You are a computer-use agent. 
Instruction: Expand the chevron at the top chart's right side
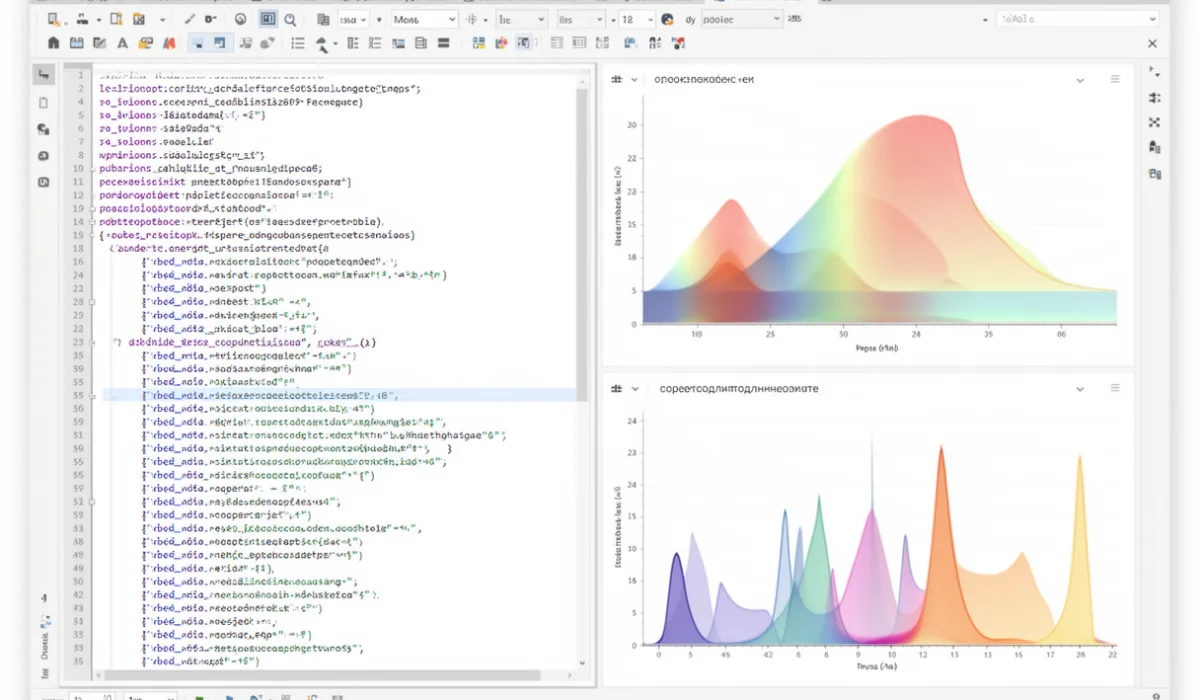click(1080, 79)
